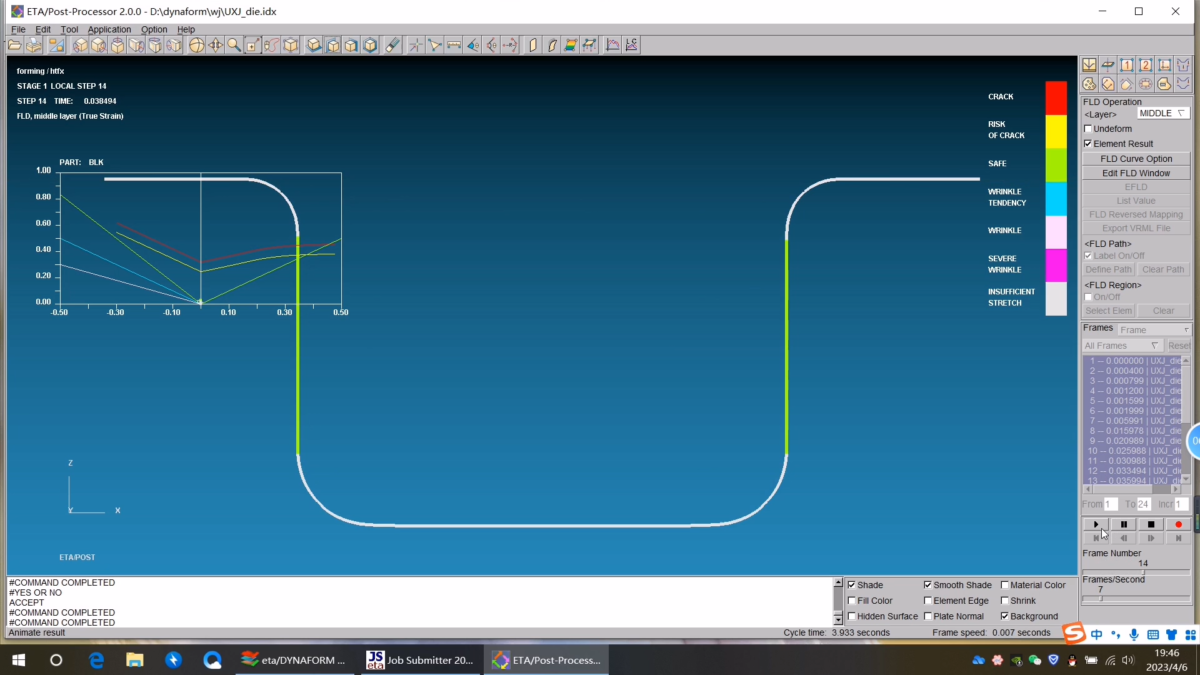Uncheck the Element Result checkbox
Viewport: 1200px width, 675px height.
1089,144
